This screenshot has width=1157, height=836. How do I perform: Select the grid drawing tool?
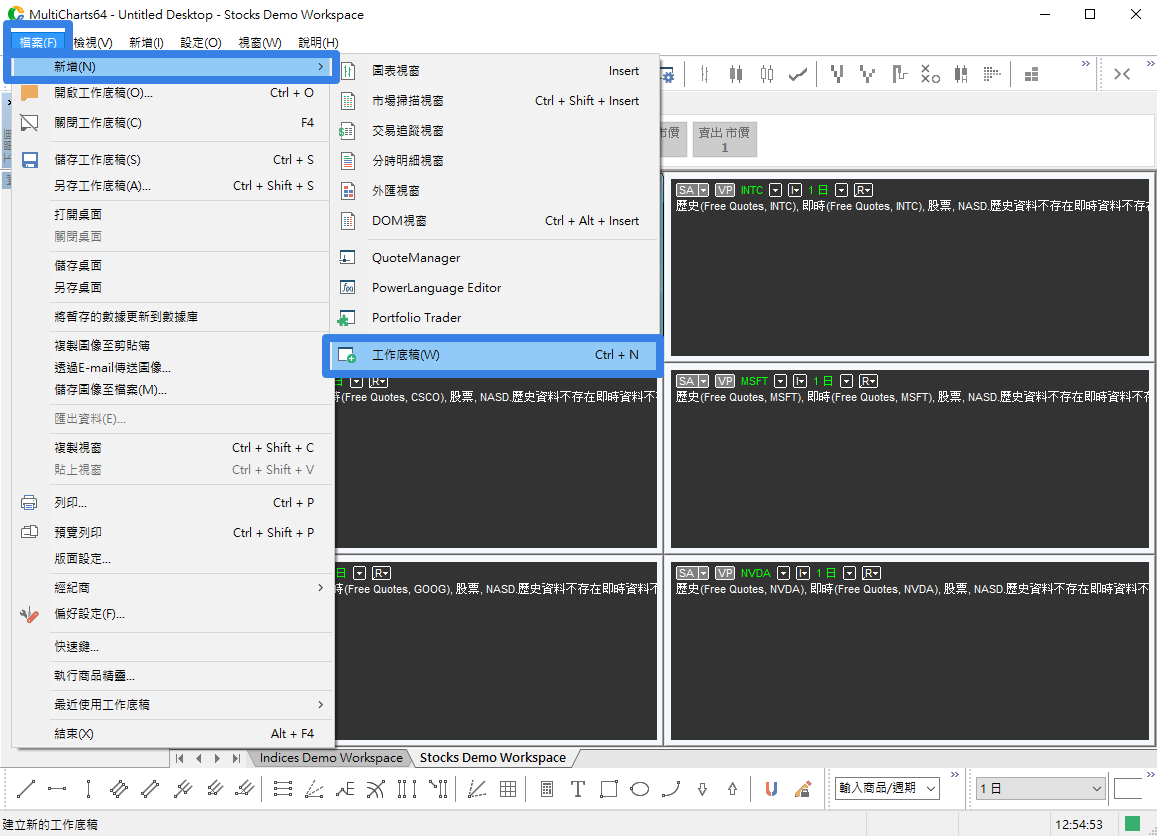pos(508,789)
